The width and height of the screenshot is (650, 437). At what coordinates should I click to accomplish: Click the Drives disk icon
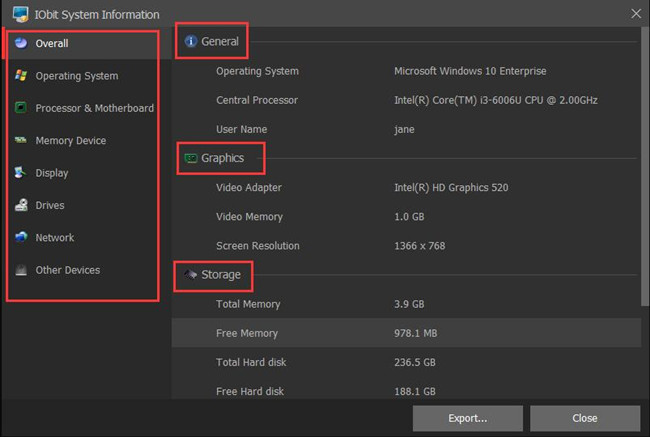point(21,205)
